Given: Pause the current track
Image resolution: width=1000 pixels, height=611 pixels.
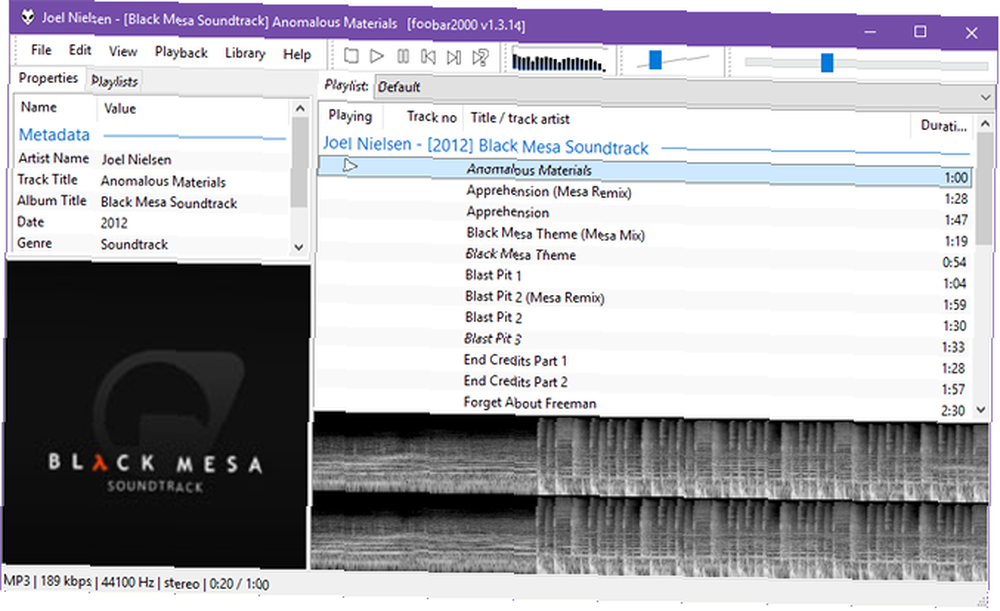Looking at the screenshot, I should 403,57.
